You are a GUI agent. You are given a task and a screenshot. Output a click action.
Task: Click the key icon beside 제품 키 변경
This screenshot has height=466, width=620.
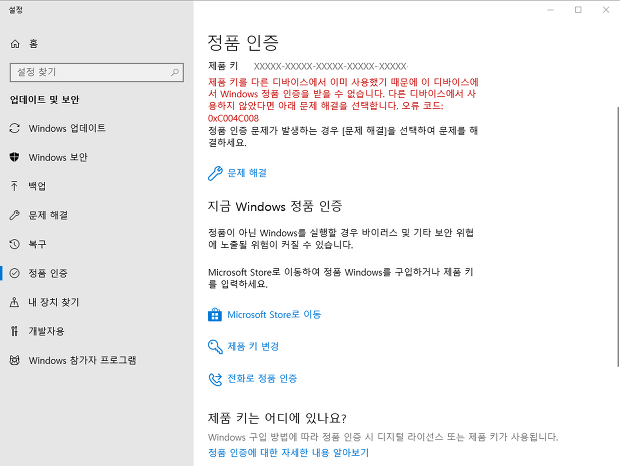(x=215, y=347)
